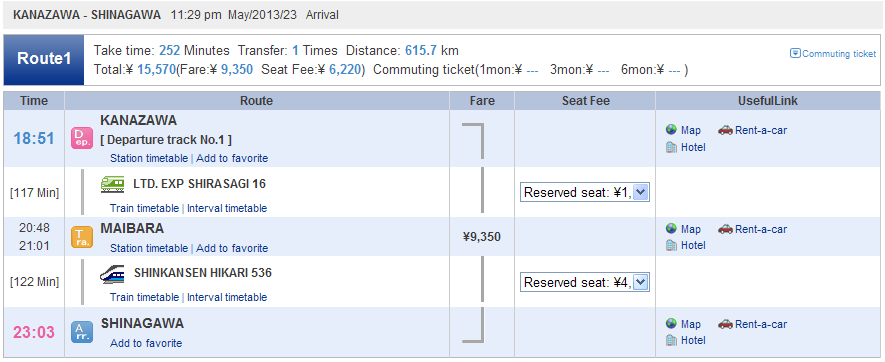Viewport: 885px width, 362px height.
Task: Open Rent-a-car link in Kanazawa row
Action: [x=761, y=130]
